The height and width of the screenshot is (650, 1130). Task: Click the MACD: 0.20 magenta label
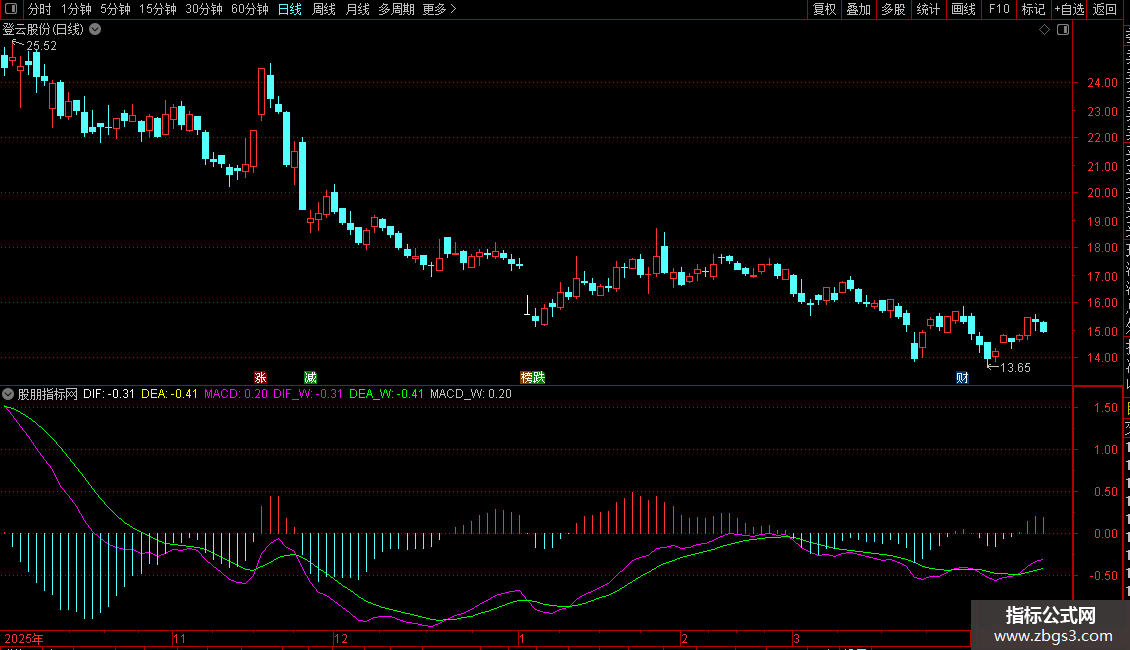pyautogui.click(x=236, y=394)
